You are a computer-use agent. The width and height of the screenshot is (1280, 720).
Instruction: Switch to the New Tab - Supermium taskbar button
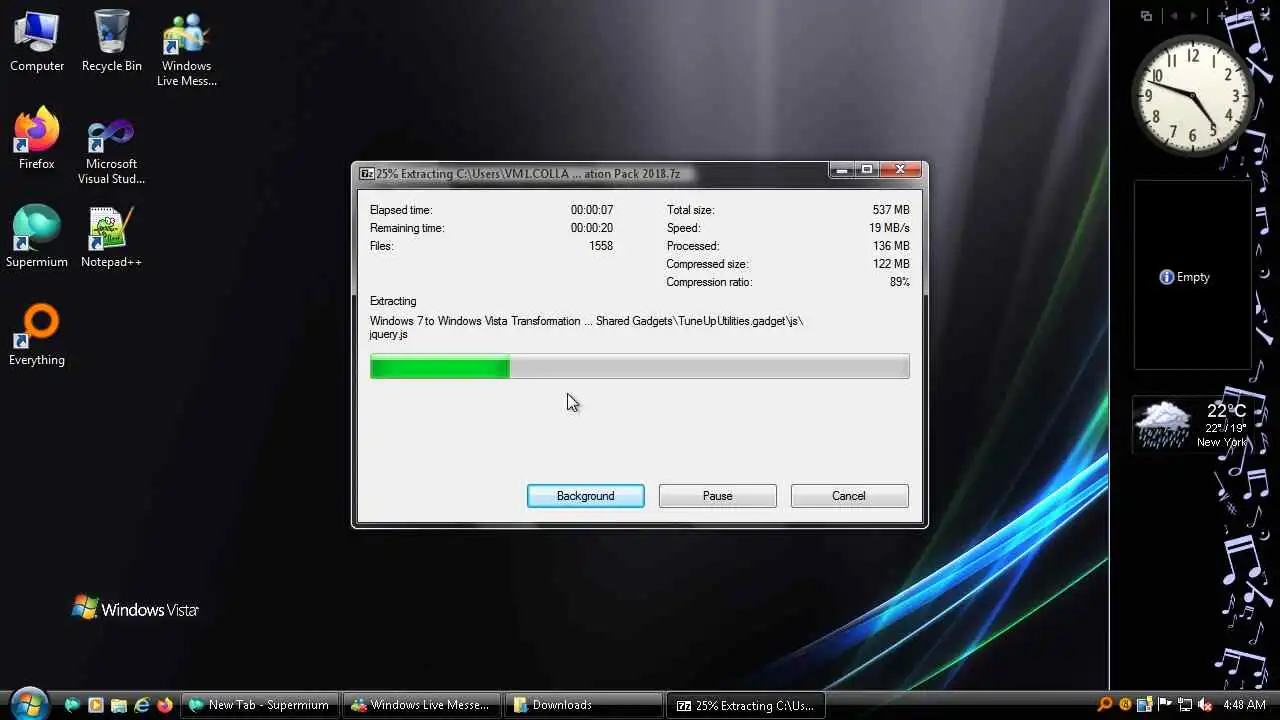260,705
